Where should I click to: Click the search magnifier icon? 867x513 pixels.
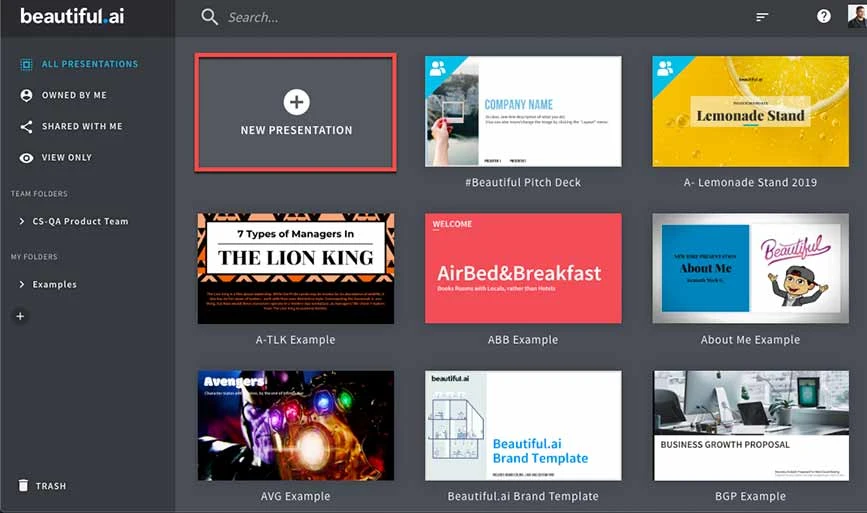click(x=209, y=17)
